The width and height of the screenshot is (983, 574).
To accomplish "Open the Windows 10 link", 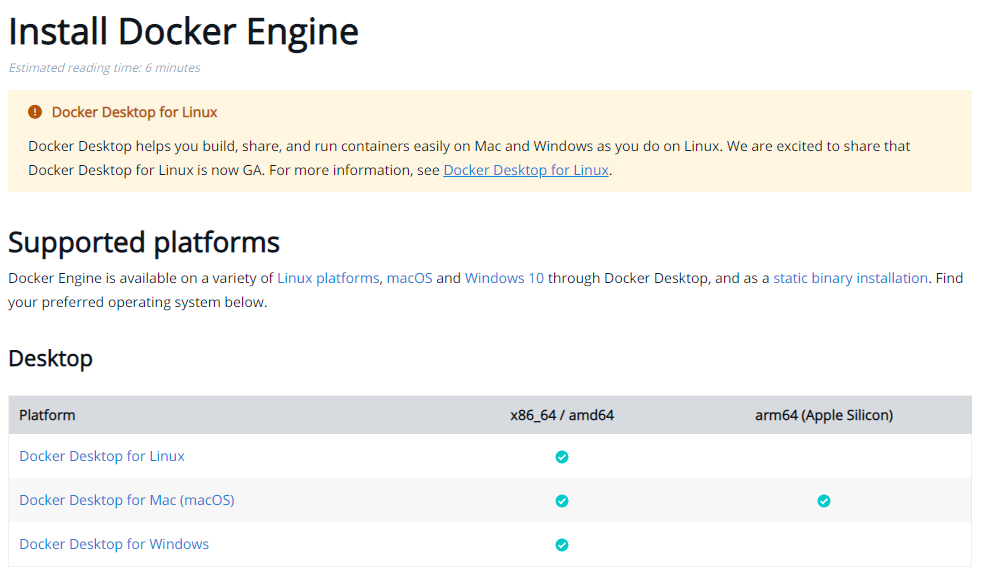I will [504, 278].
